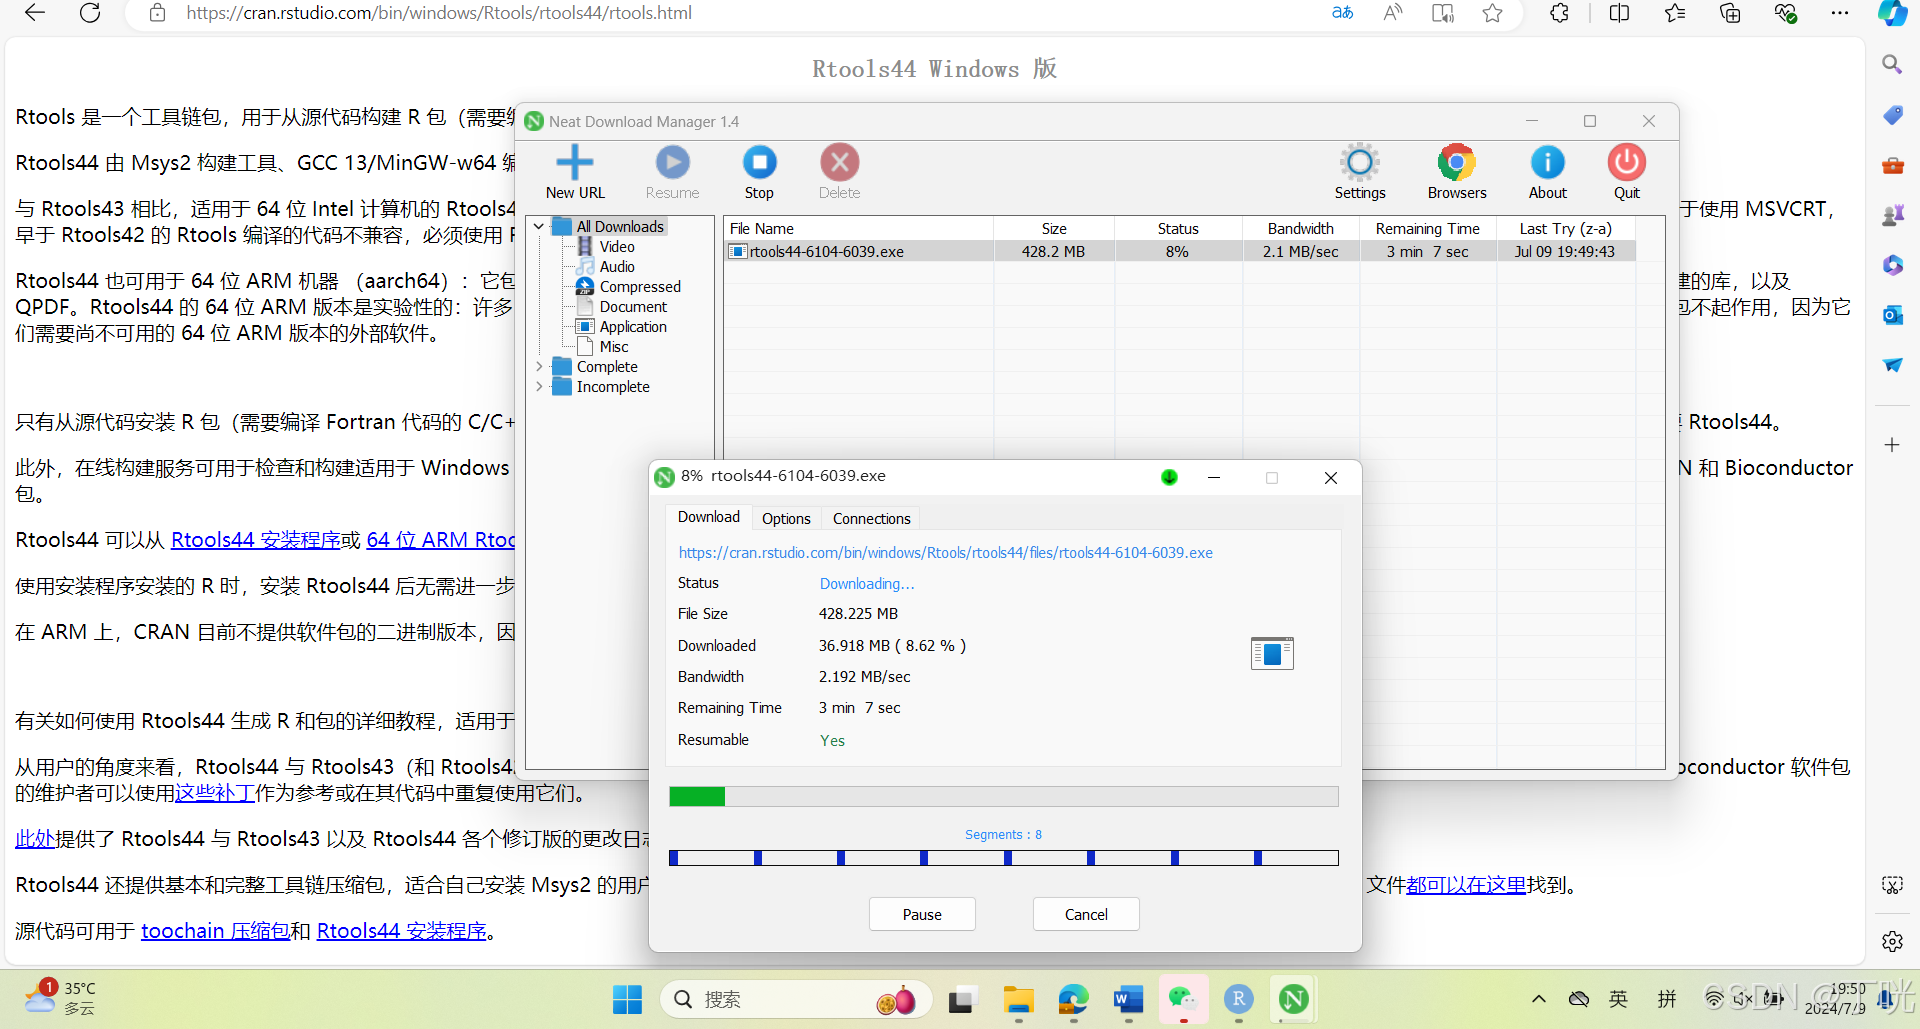This screenshot has height=1029, width=1920.
Task: Select the Audio category
Action: point(617,267)
